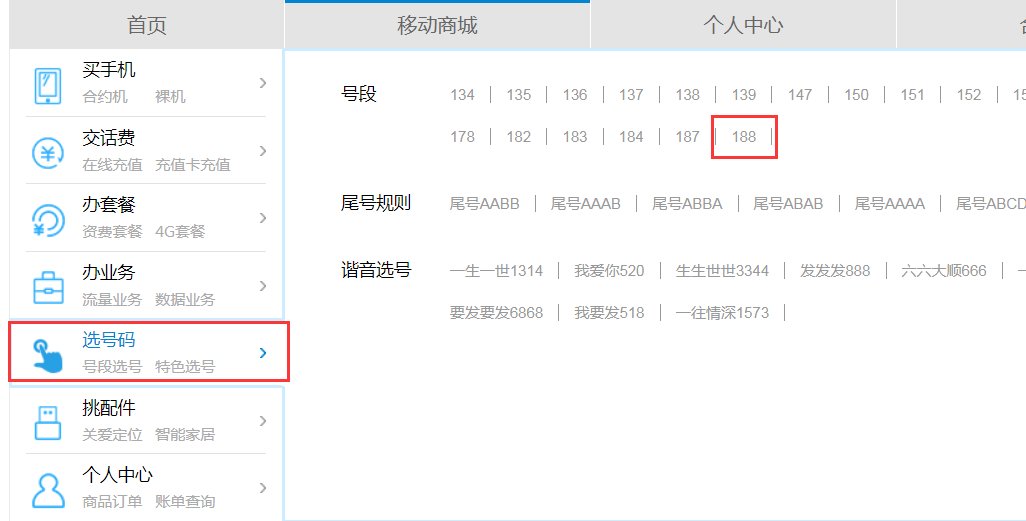Expand the 办套餐 row chevron
Image resolution: width=1026 pixels, height=521 pixels.
262,218
